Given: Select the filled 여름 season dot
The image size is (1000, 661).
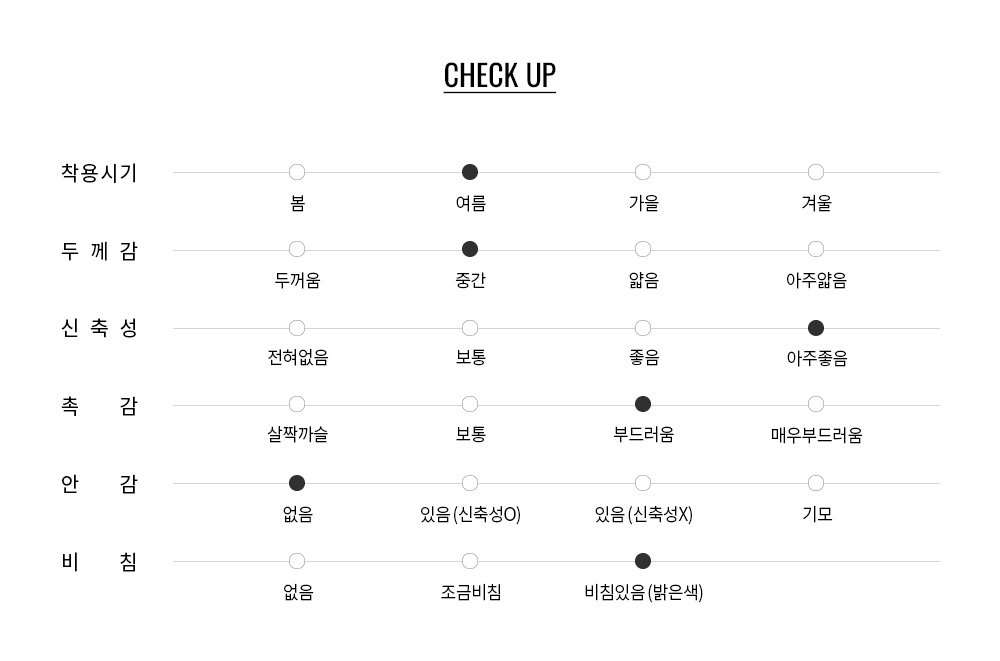Looking at the screenshot, I should 470,172.
